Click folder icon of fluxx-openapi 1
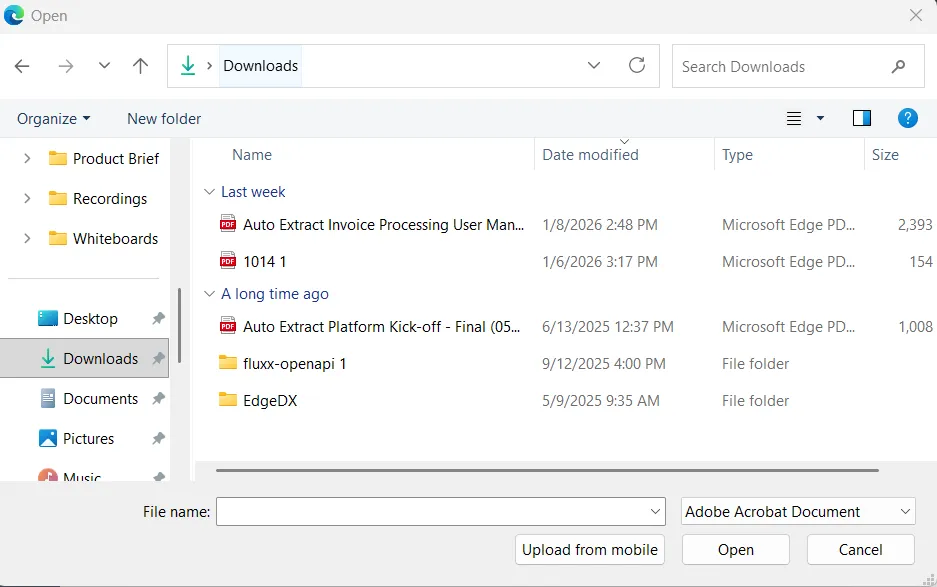The height and width of the screenshot is (587, 937). pos(228,362)
